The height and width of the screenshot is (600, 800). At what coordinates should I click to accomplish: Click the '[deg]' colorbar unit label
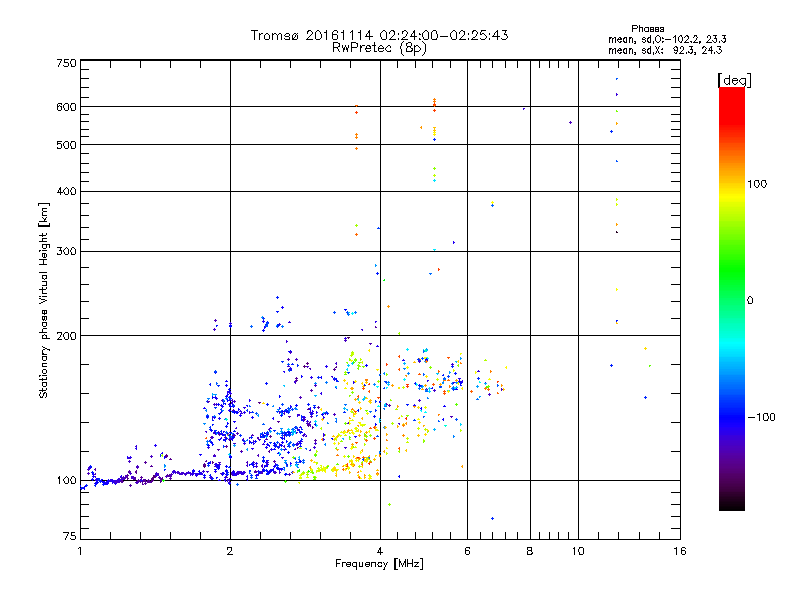[x=734, y=80]
